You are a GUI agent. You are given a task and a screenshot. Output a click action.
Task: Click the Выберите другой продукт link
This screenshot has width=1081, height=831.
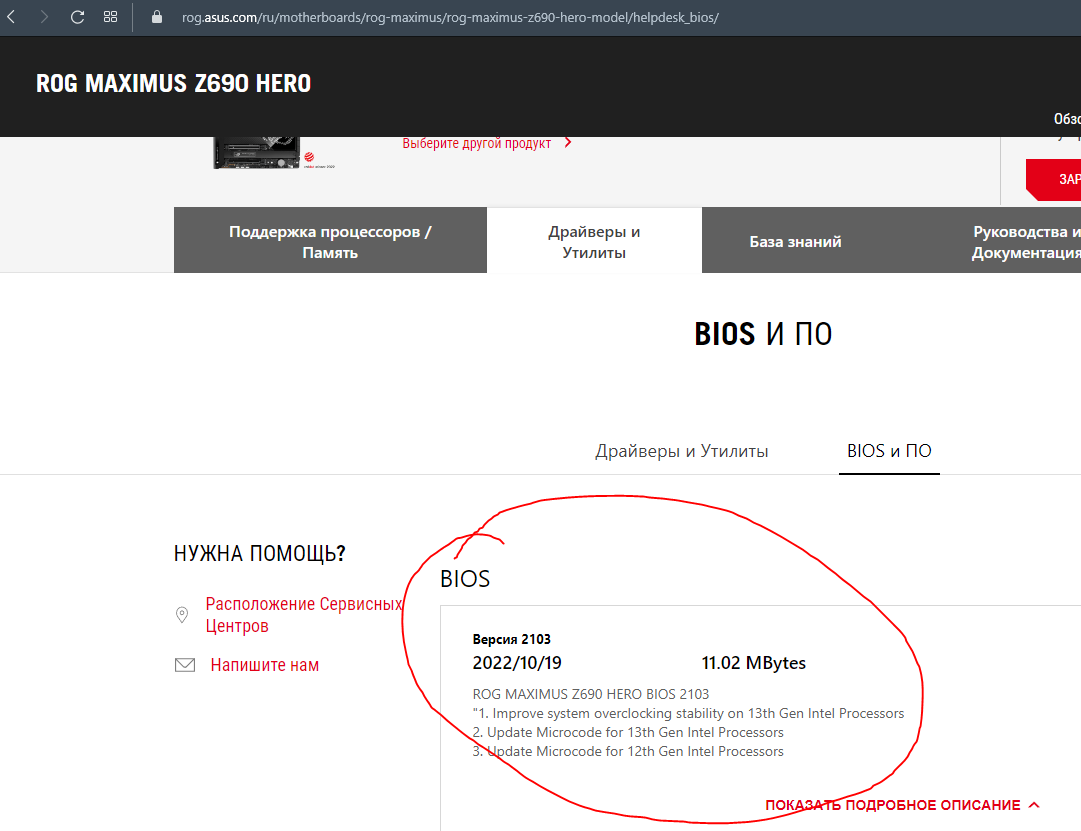476,143
